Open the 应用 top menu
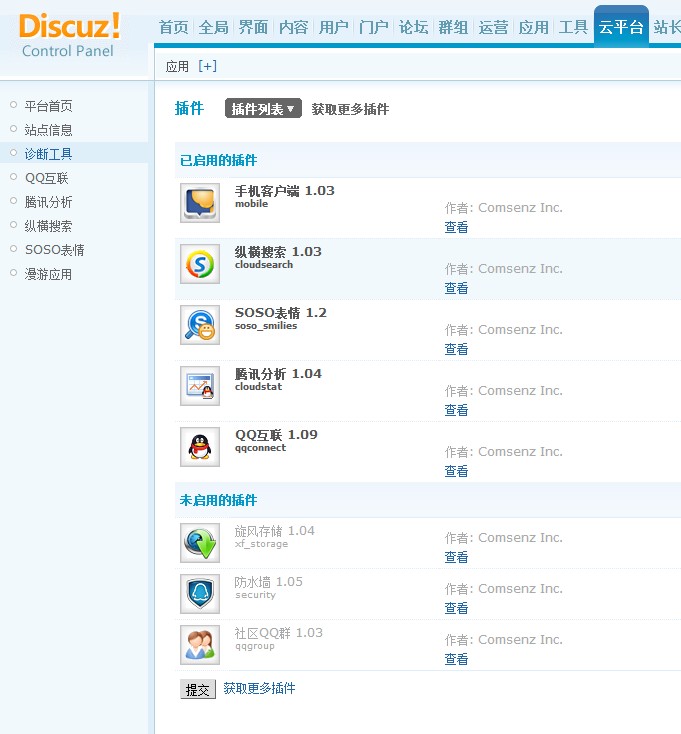Viewport: 681px width, 734px height. (x=533, y=27)
